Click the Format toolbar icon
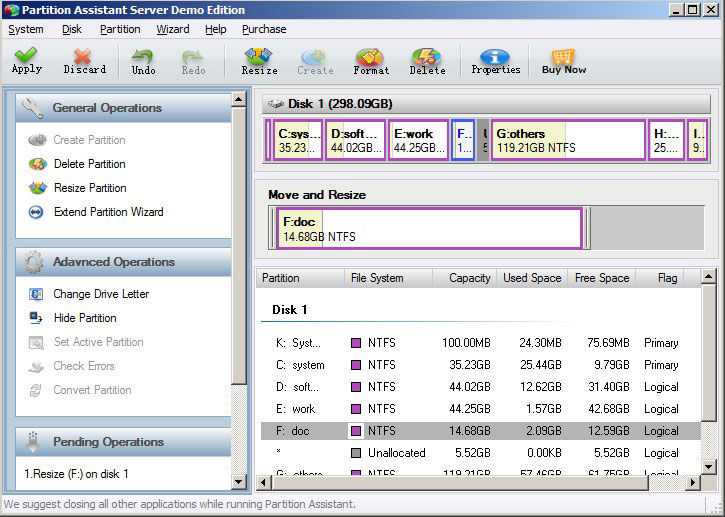The height and width of the screenshot is (517, 725). point(370,56)
